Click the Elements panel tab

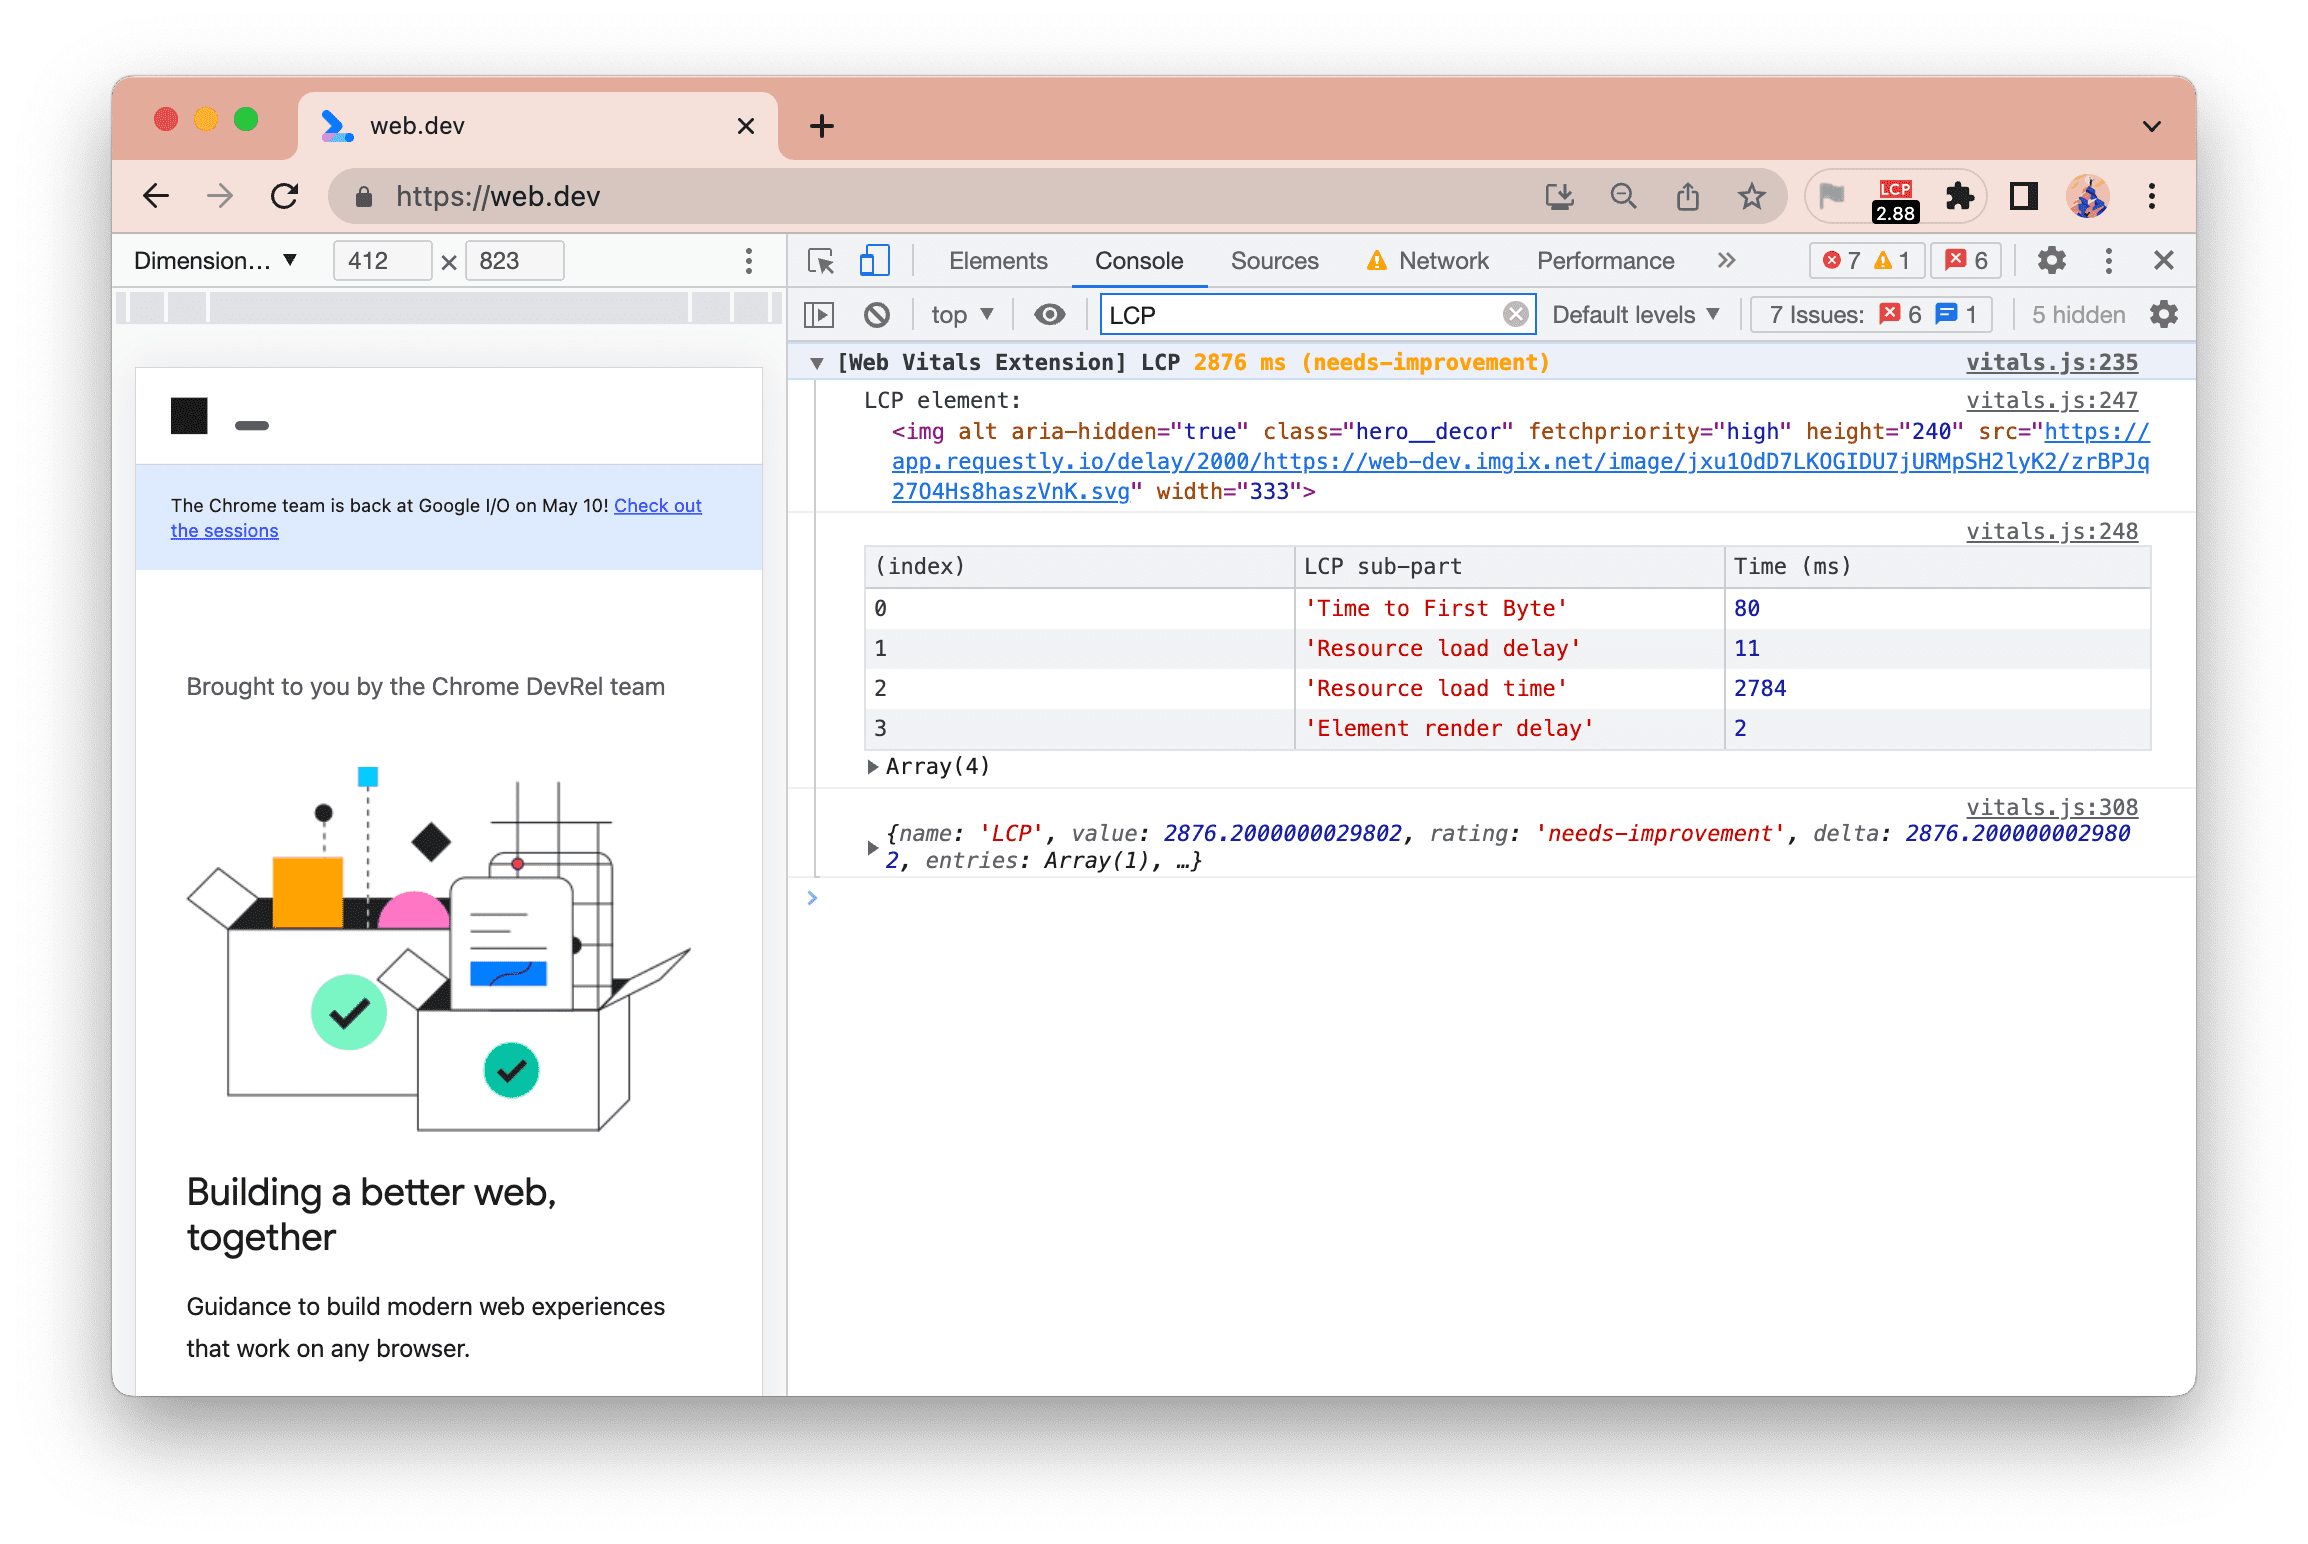[x=996, y=260]
